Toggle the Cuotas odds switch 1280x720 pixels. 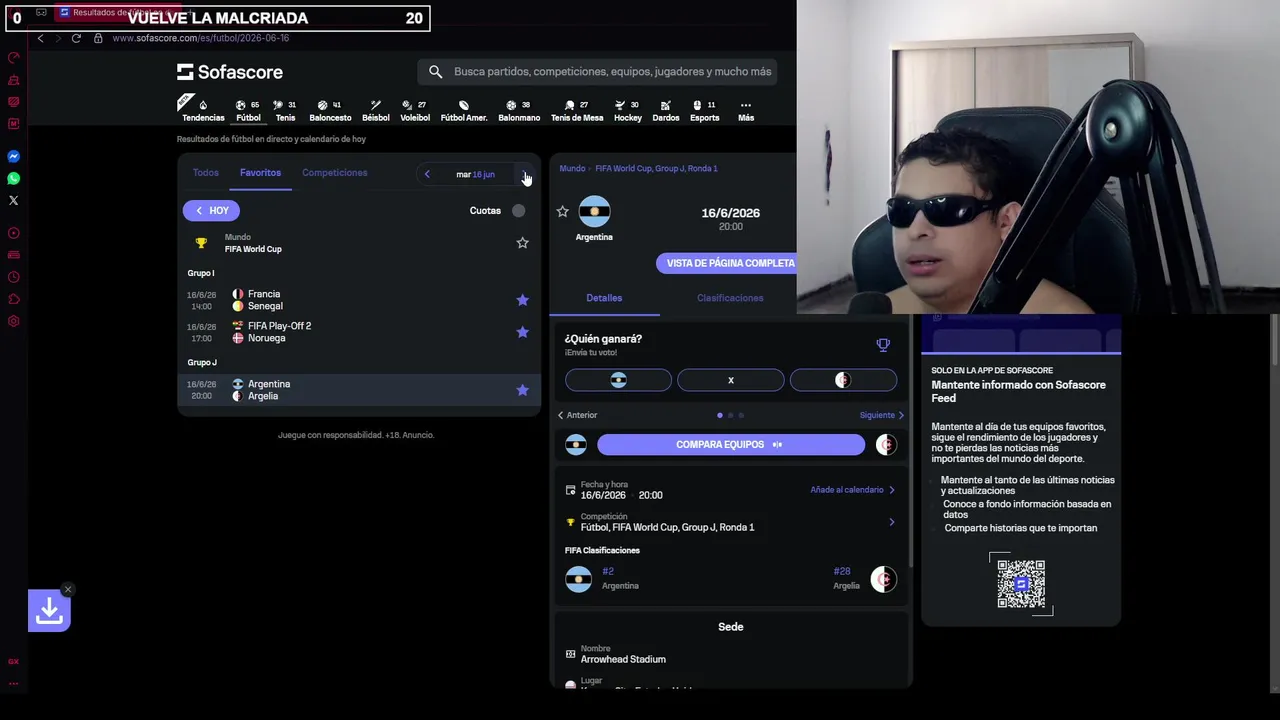(518, 210)
